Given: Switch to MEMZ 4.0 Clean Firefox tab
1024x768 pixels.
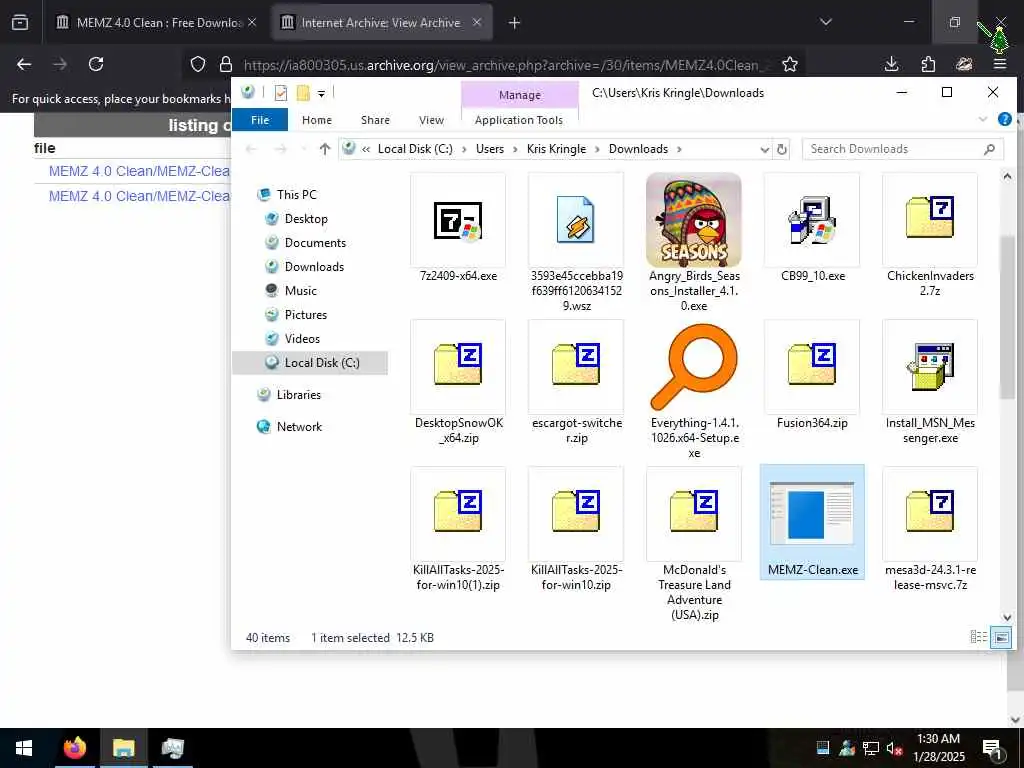Looking at the screenshot, I should (155, 23).
